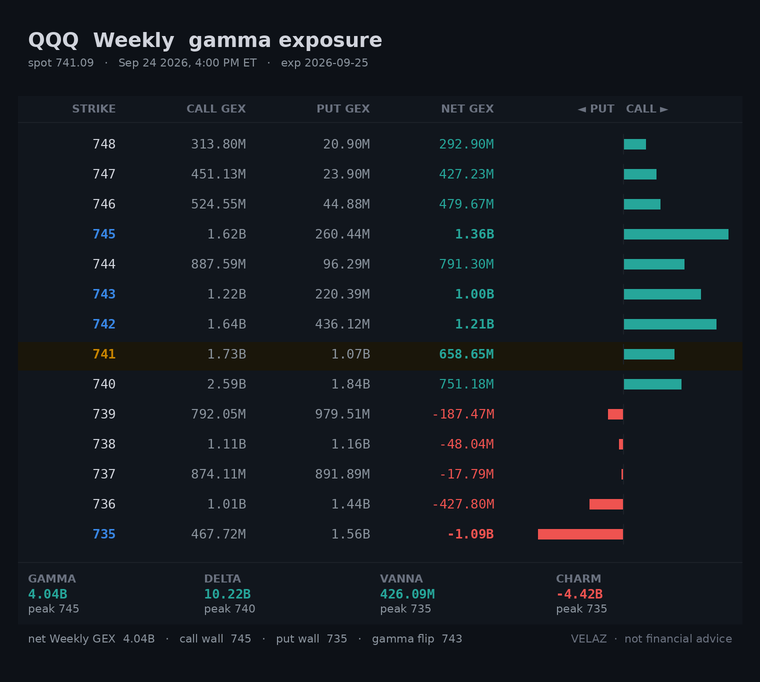Click call GEX value 467.72M
This screenshot has height=682, width=760.
[218, 535]
